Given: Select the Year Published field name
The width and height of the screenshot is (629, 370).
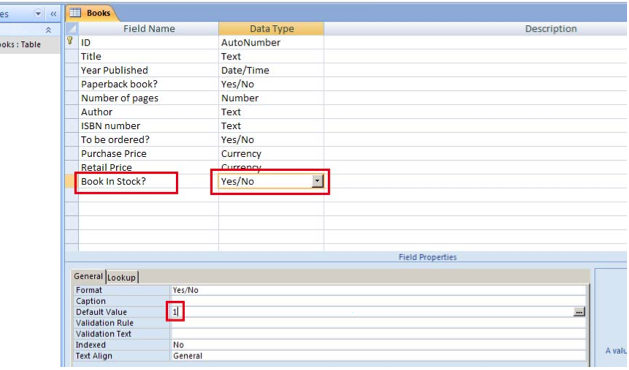Looking at the screenshot, I should [148, 70].
